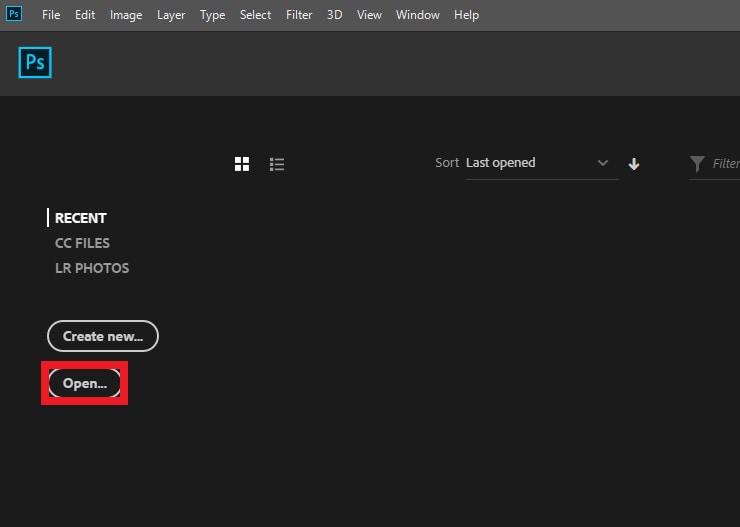Open the Window menu
The image size is (740, 527).
[x=417, y=15]
